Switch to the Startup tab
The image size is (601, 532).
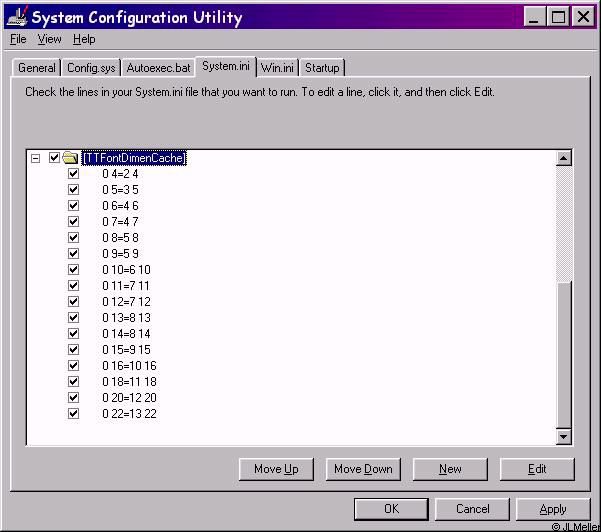322,68
